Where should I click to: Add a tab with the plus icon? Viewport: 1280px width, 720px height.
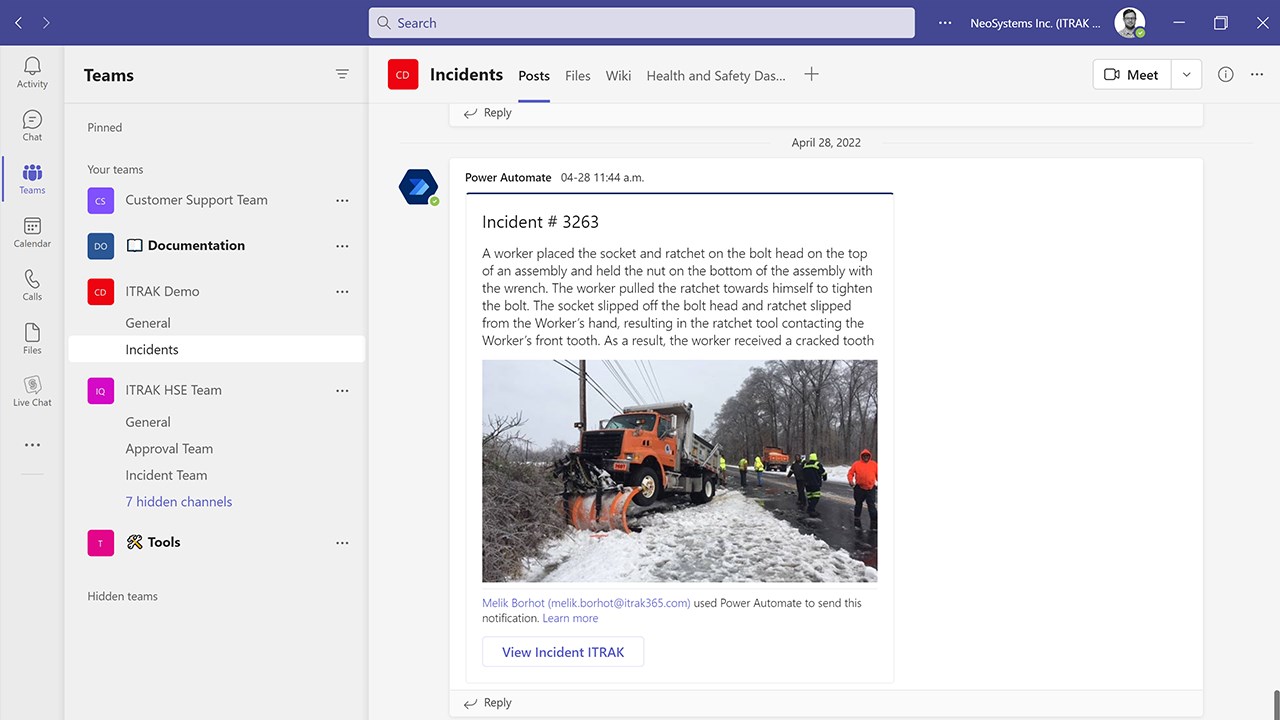(x=811, y=74)
